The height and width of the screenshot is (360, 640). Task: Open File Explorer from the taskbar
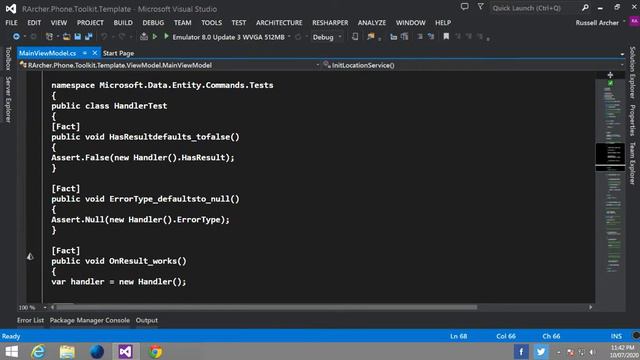pyautogui.click(x=67, y=351)
